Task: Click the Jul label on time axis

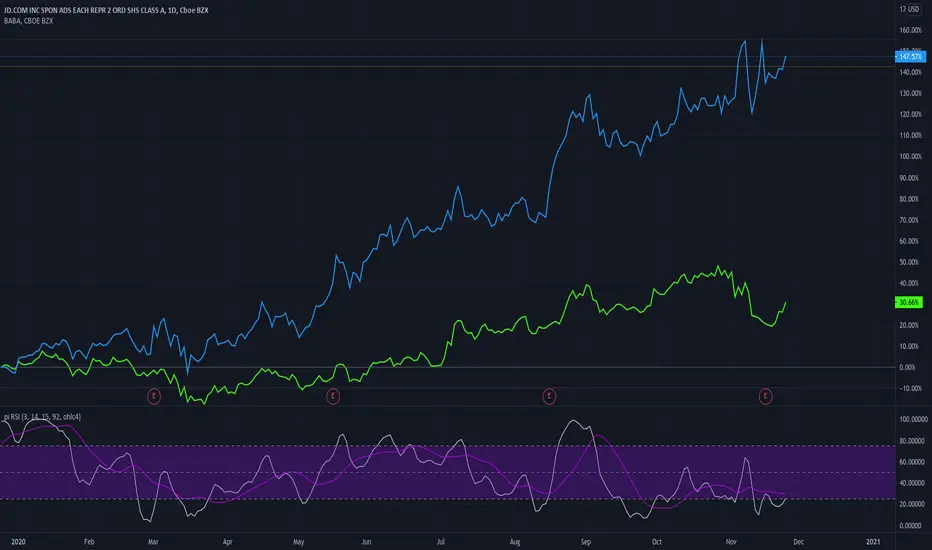Action: [x=440, y=542]
